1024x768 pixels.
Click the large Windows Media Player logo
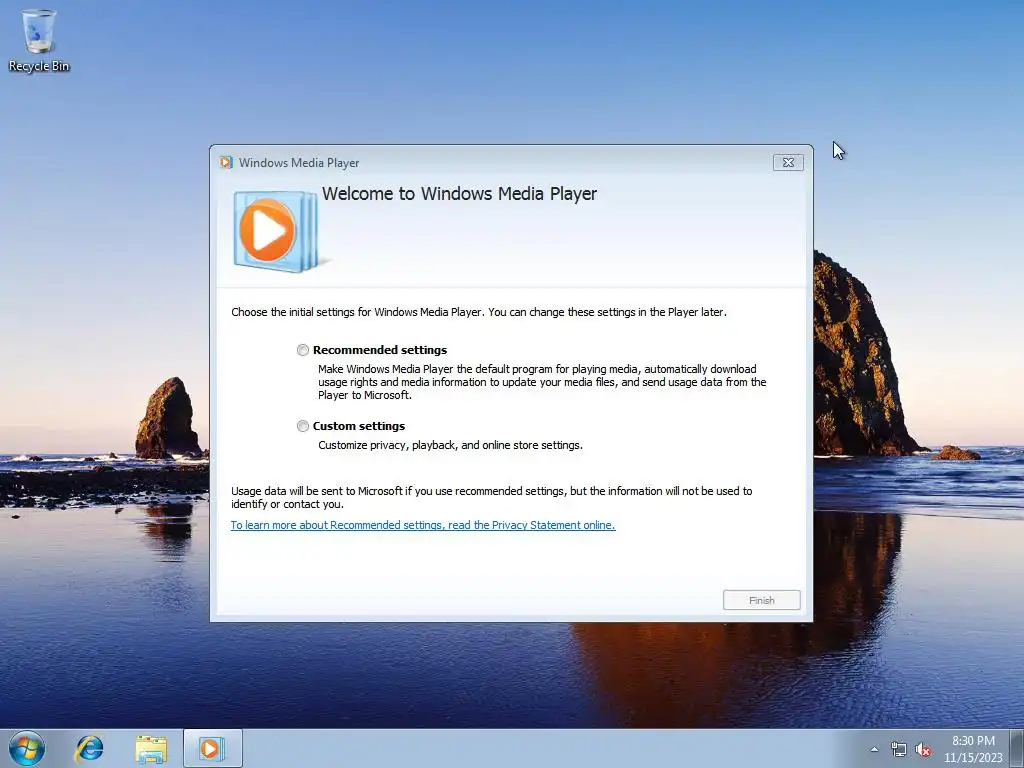point(277,231)
